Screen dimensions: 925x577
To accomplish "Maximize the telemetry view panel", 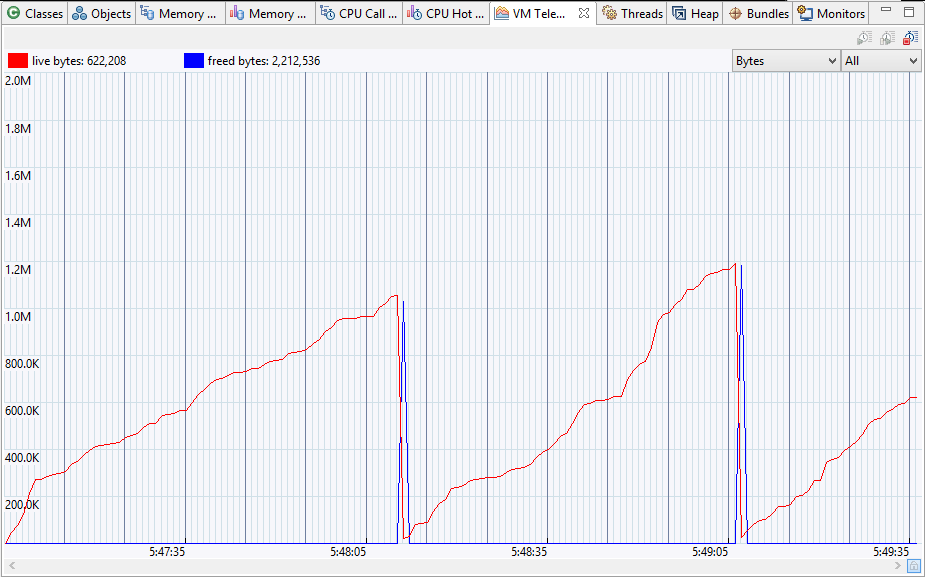I will click(909, 13).
